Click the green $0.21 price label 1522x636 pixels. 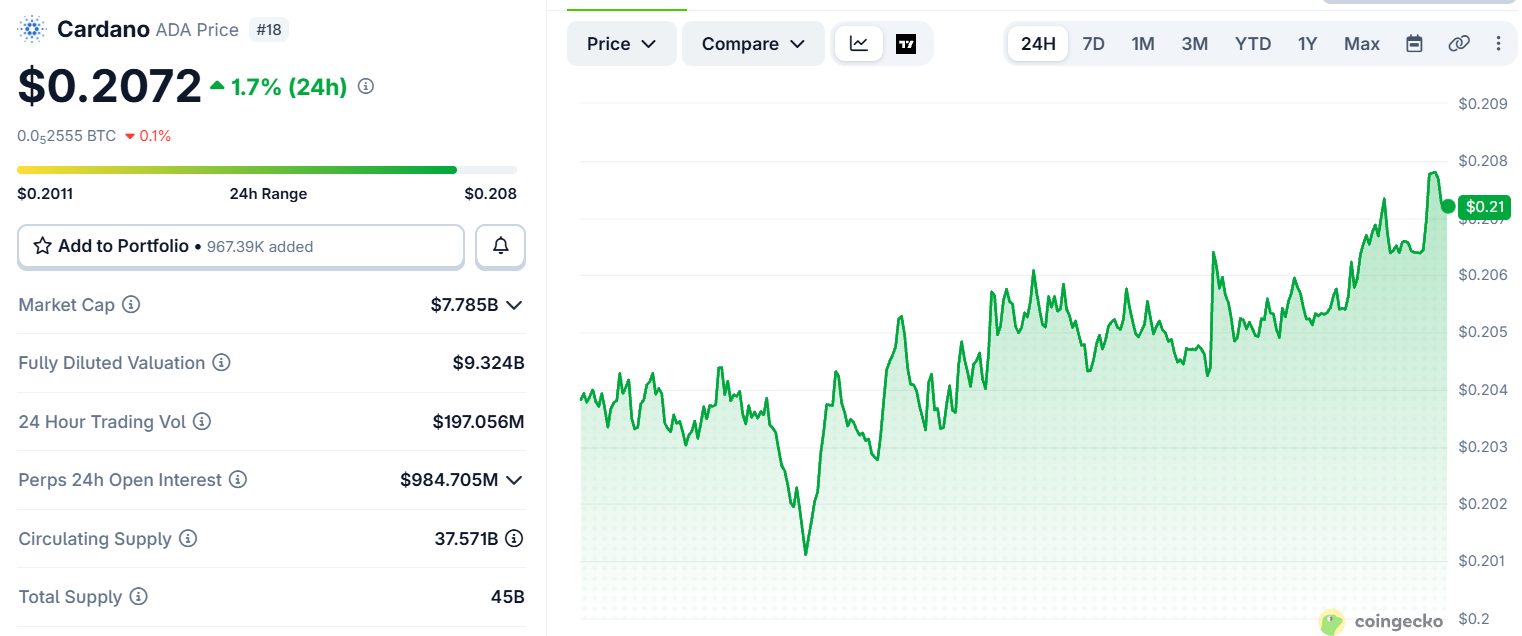click(1485, 207)
